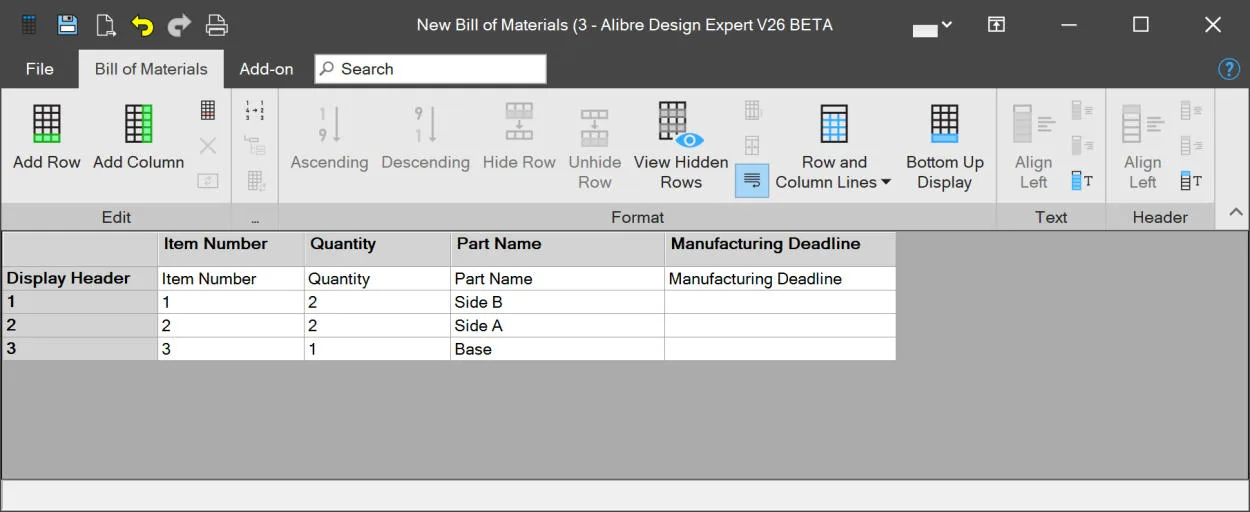The image size is (1250, 512).
Task: Click the T header format icon in Header group
Action: click(x=1191, y=181)
